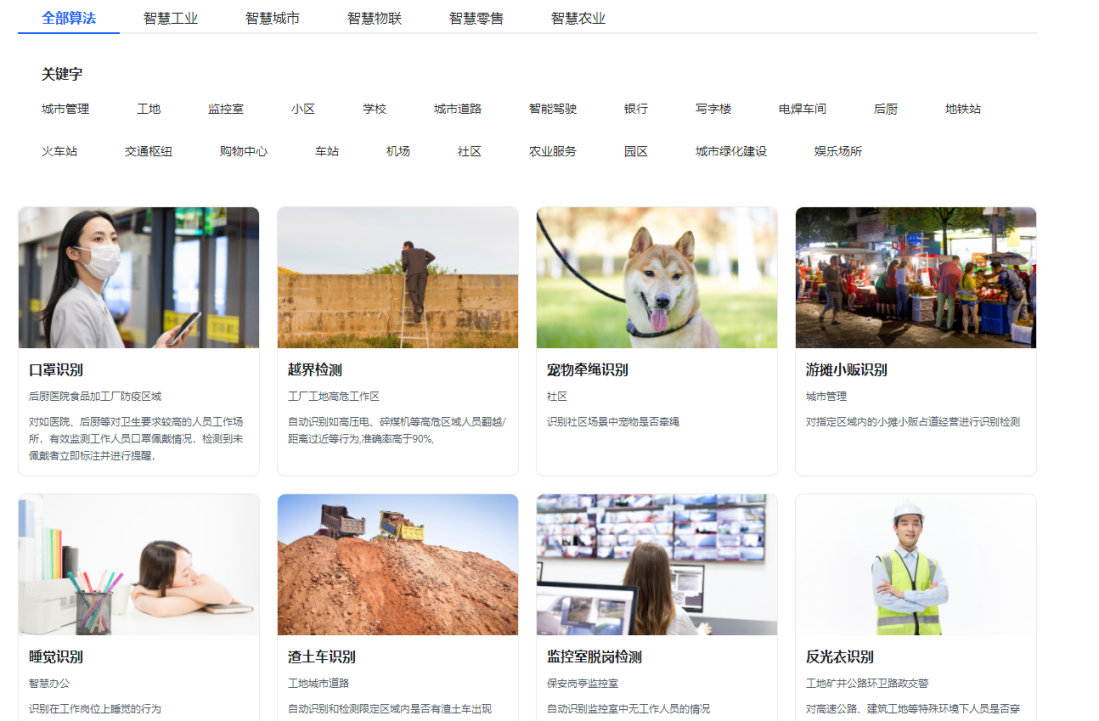
Task: Click the 后厨医院食品加工厂防疫区域 scene text
Action: point(95,397)
